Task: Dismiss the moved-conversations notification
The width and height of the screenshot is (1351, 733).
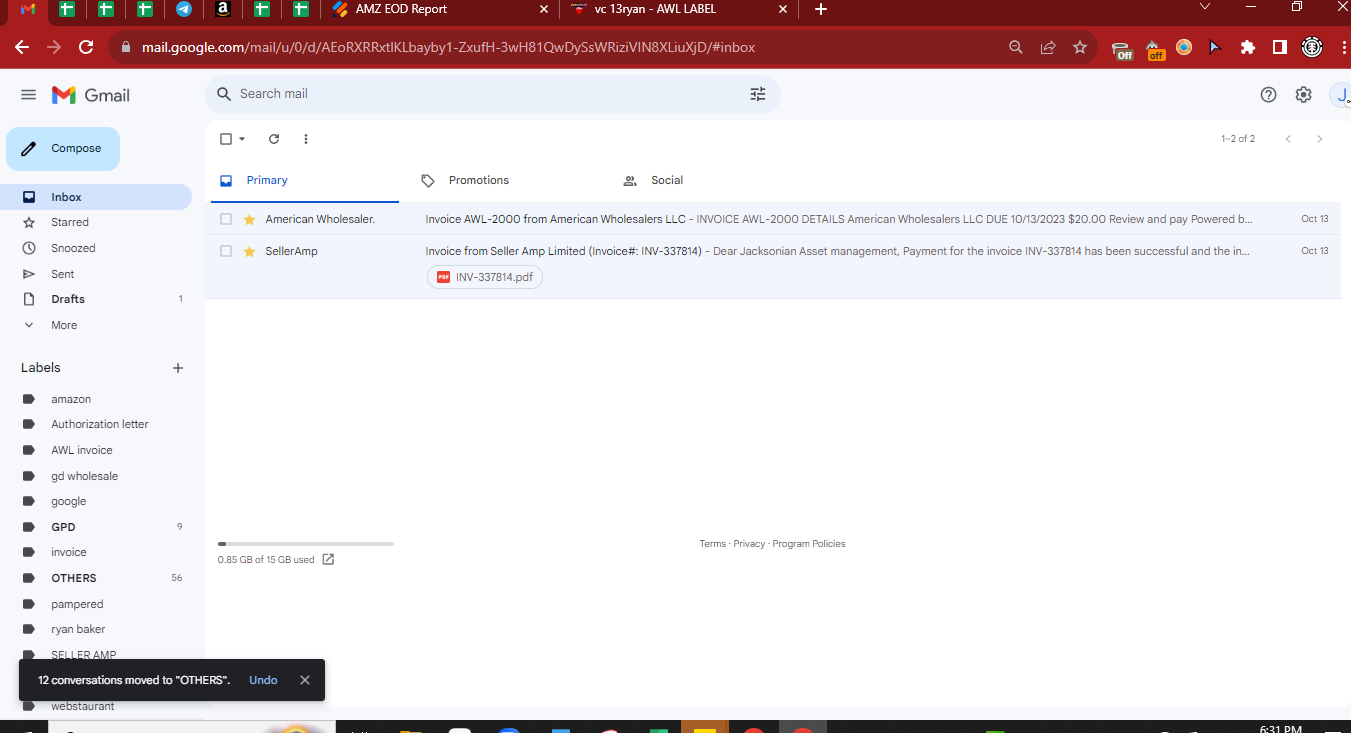Action: coord(305,680)
